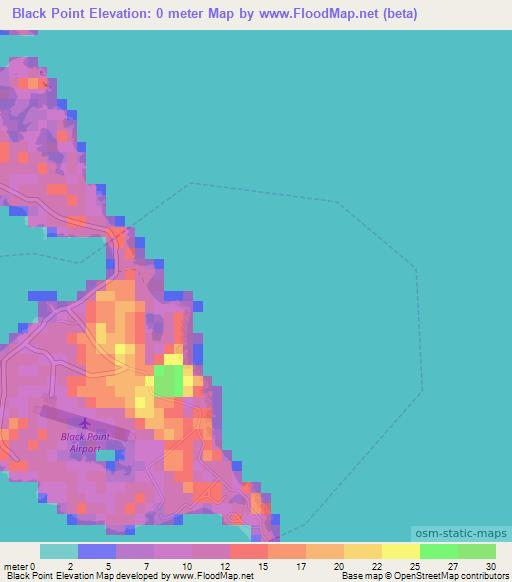Click the 17 meter light orange legend swatch

coord(325,551)
